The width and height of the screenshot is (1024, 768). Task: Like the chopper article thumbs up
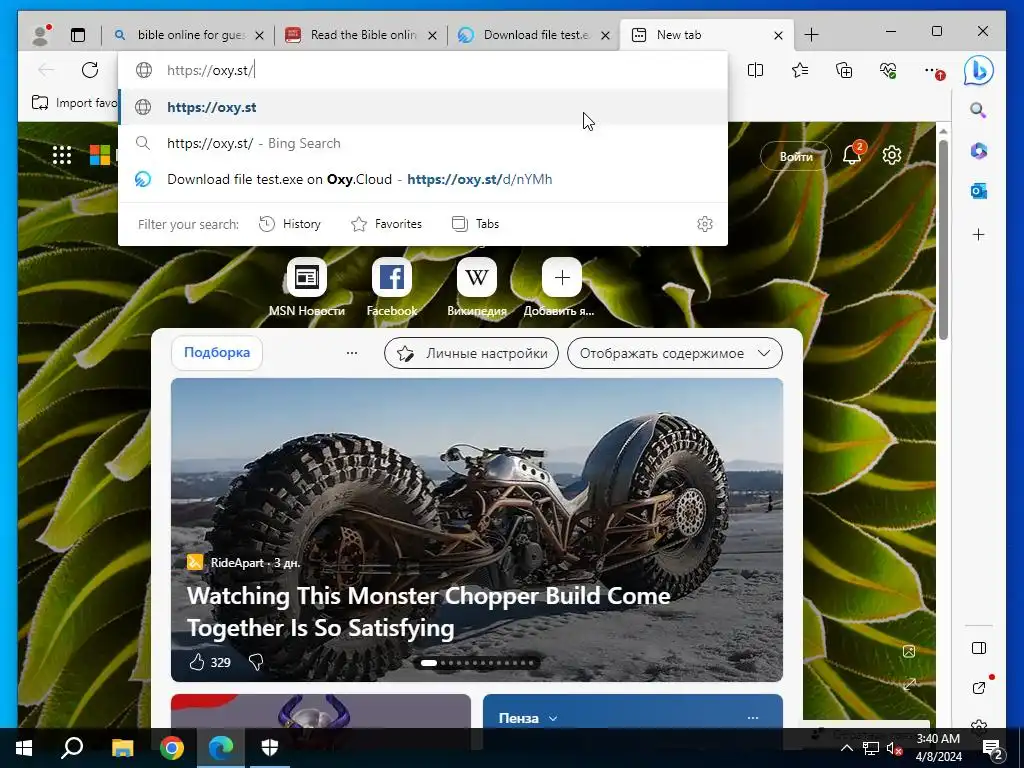197,662
